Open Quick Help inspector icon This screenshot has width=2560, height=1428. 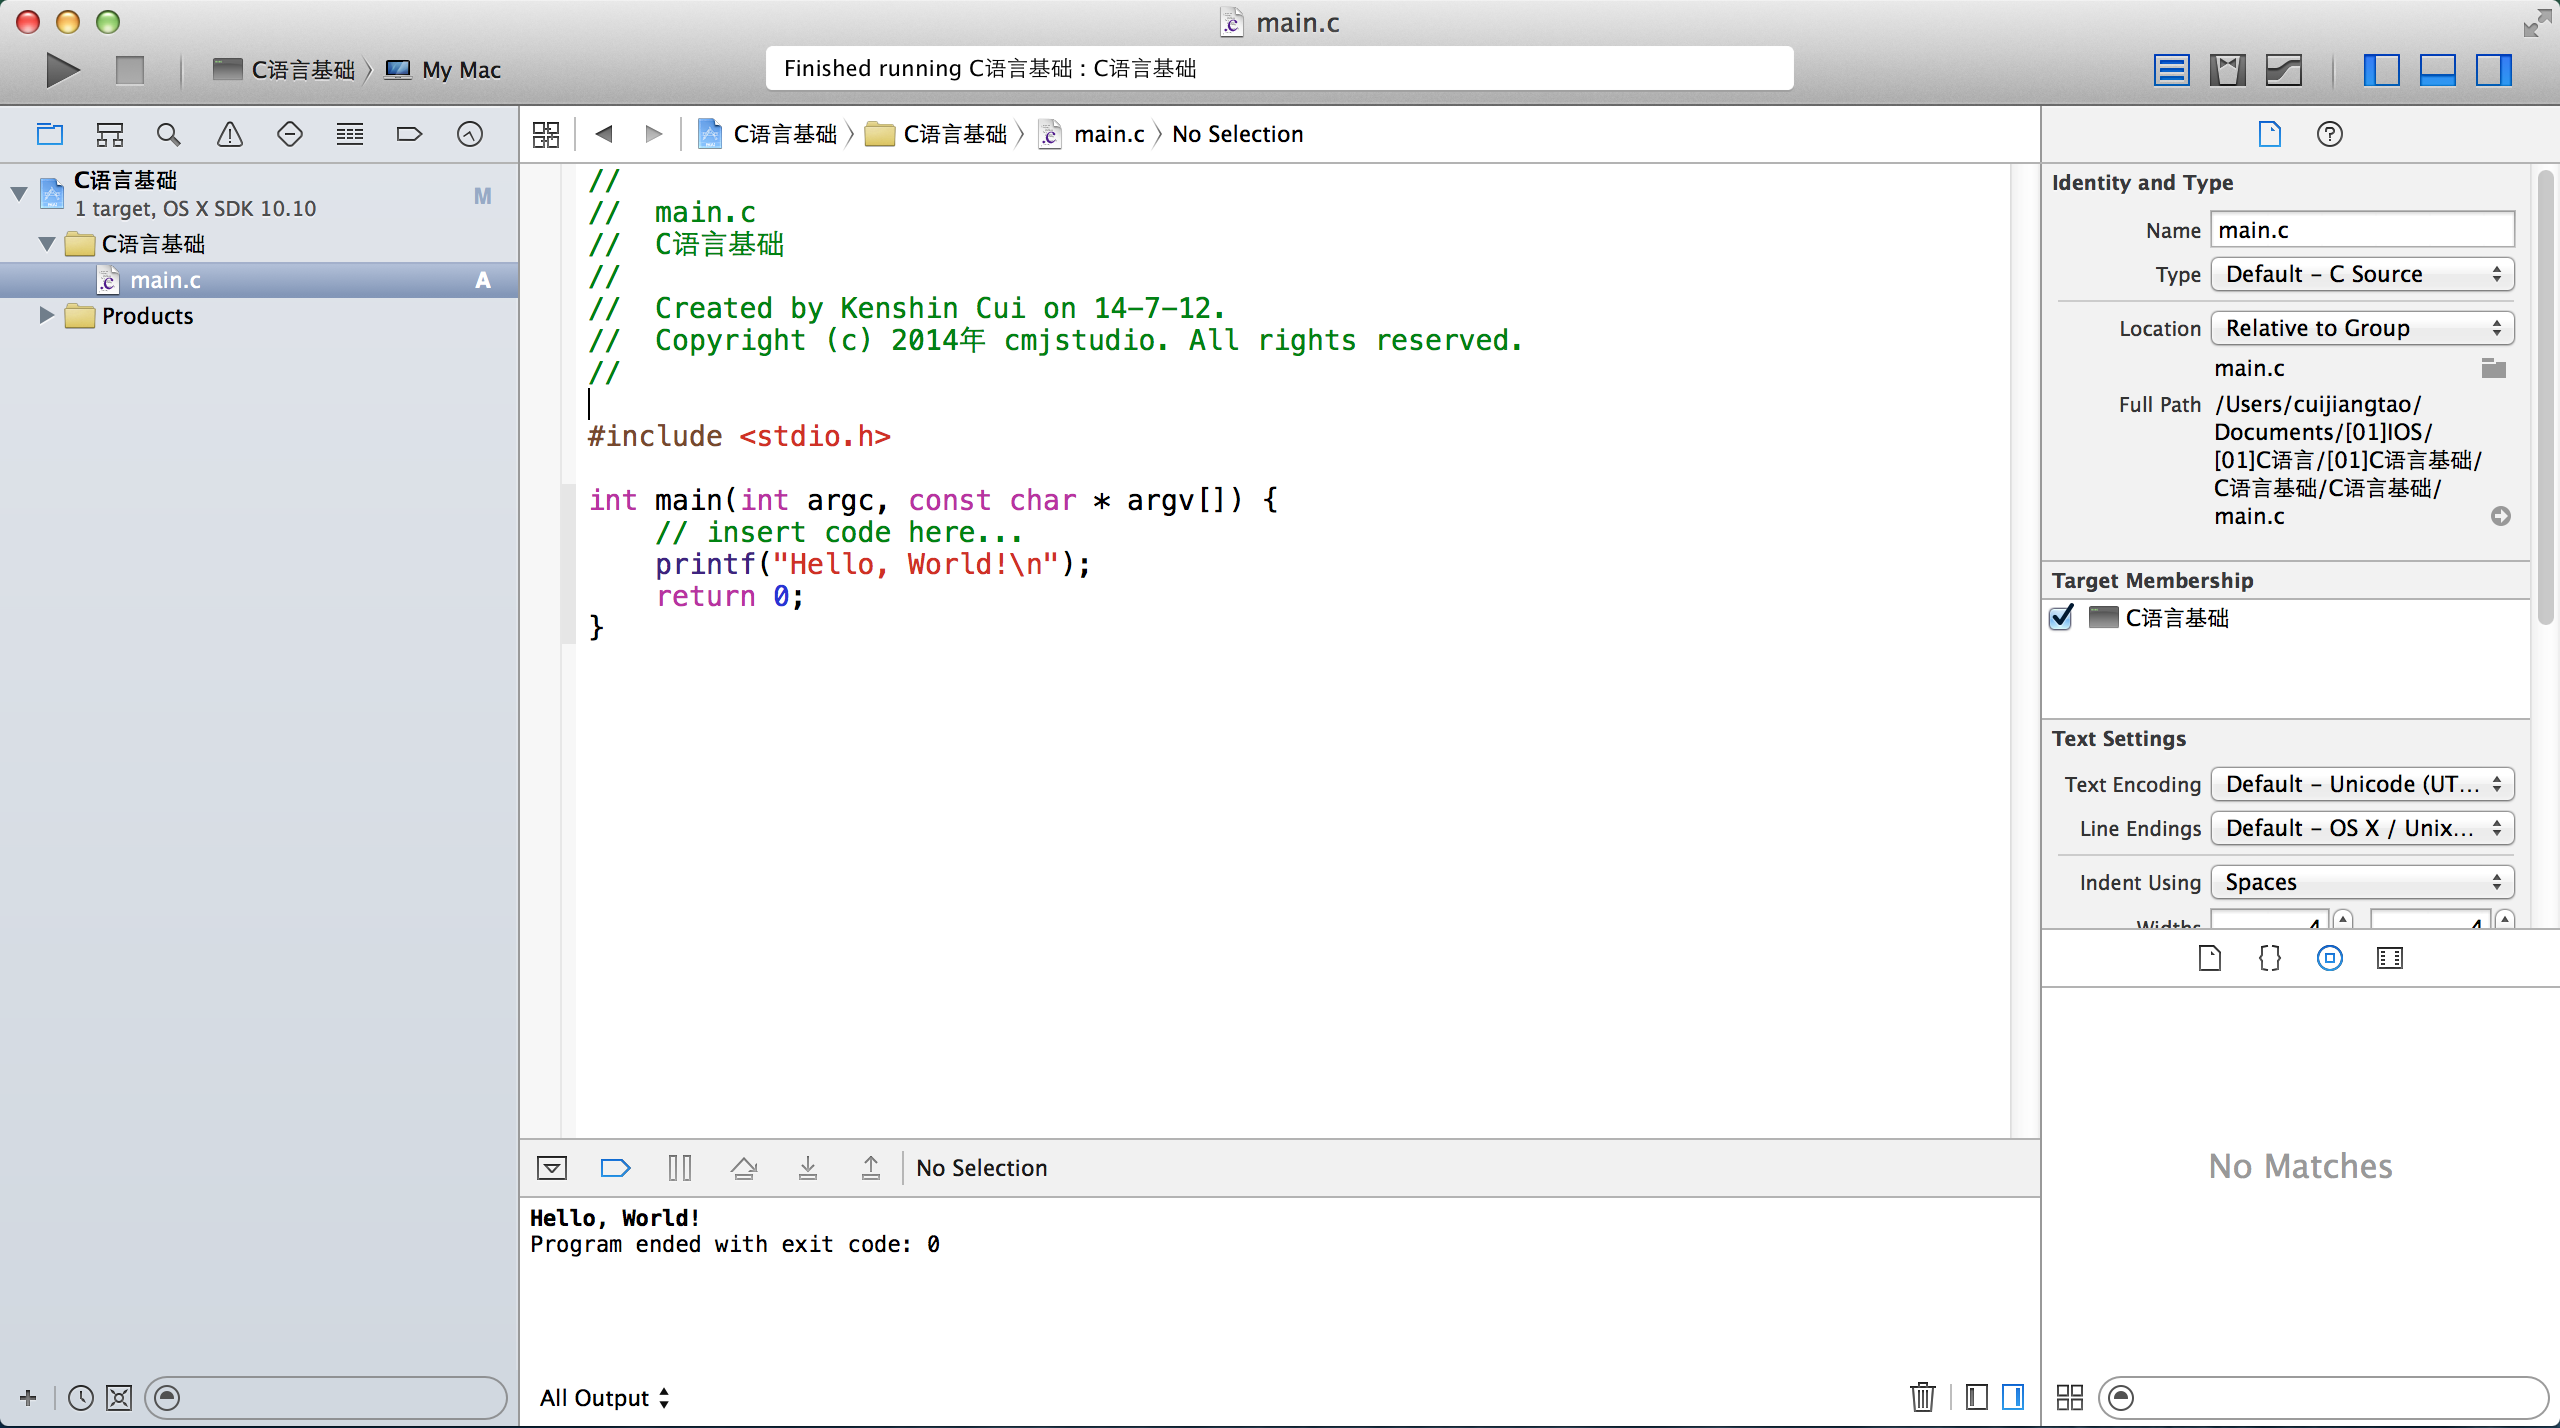2329,135
